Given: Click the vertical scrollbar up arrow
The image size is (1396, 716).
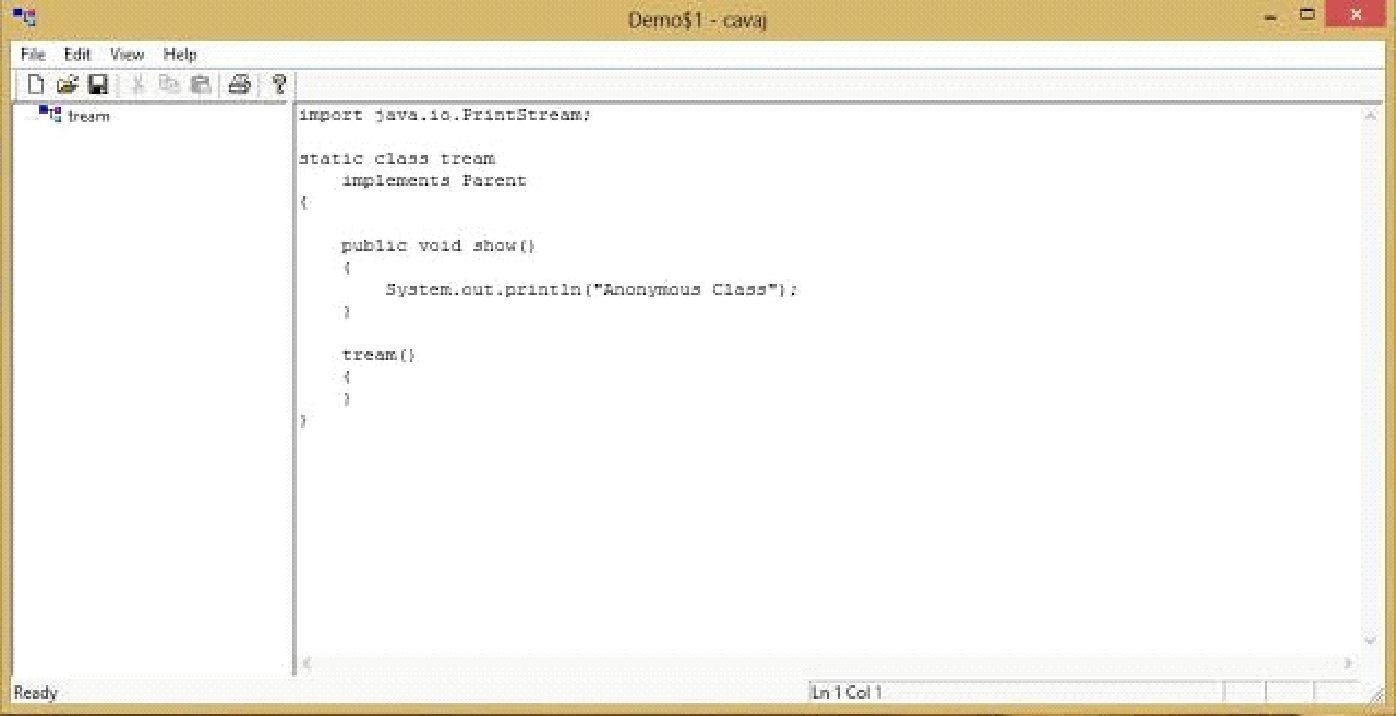Looking at the screenshot, I should pos(1370,116).
